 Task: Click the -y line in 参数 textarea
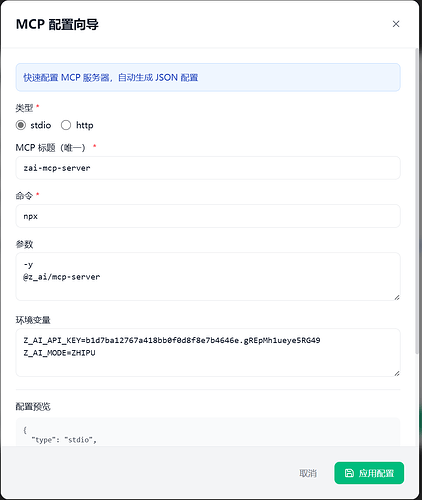point(28,265)
